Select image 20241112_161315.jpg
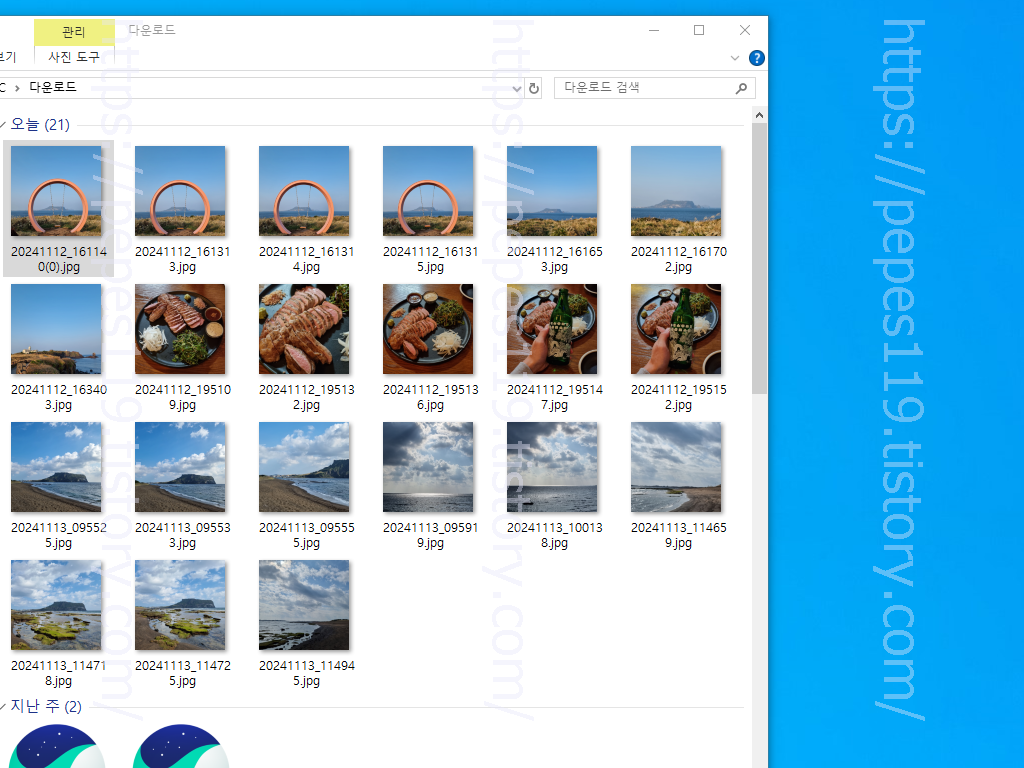Image resolution: width=1024 pixels, height=768 pixels. tap(428, 191)
